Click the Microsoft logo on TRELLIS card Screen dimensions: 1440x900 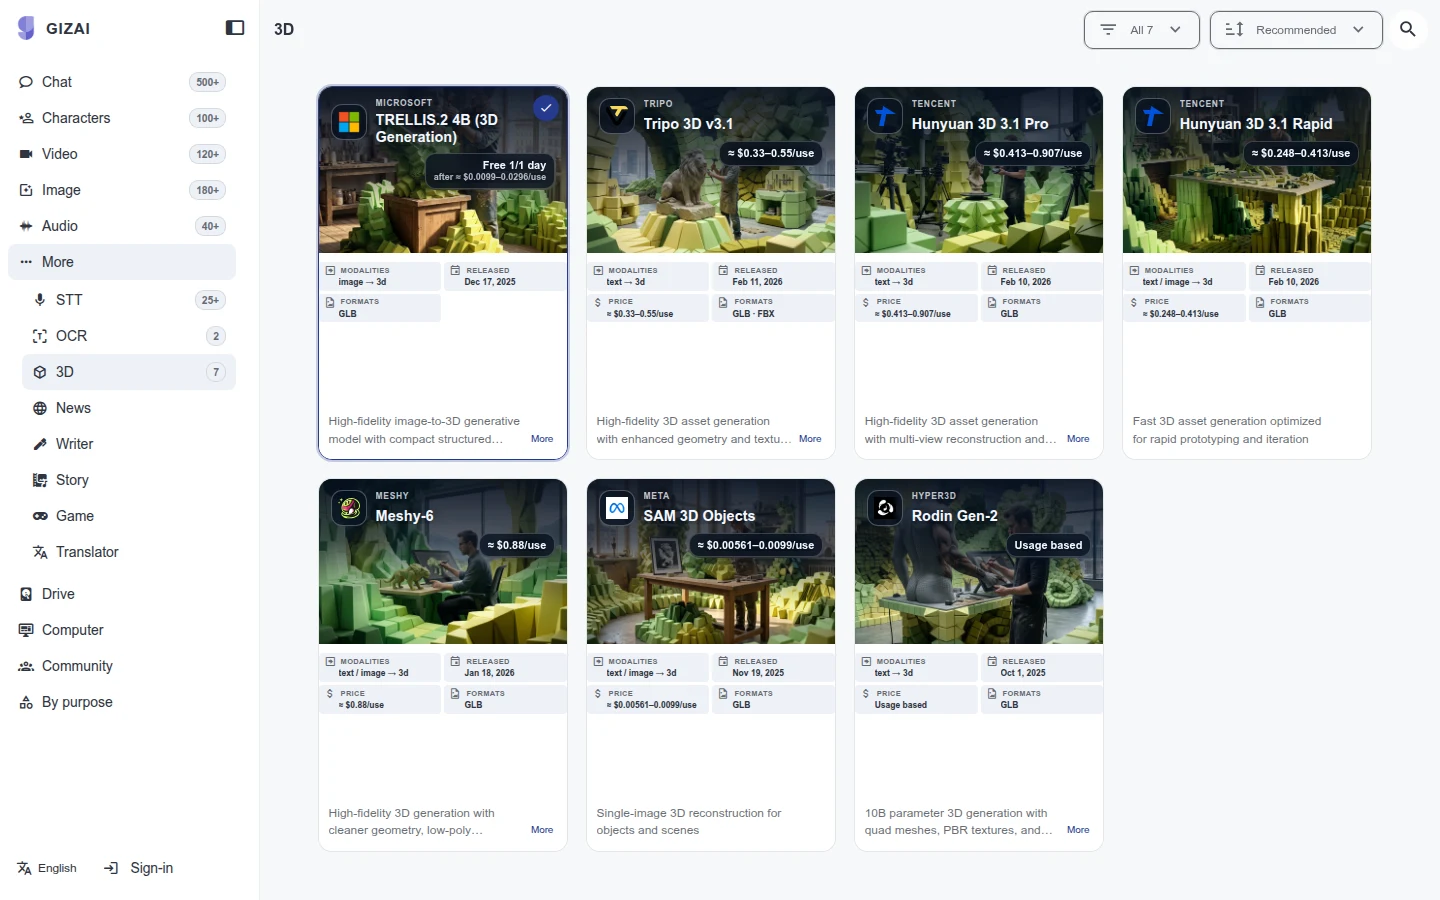[349, 122]
